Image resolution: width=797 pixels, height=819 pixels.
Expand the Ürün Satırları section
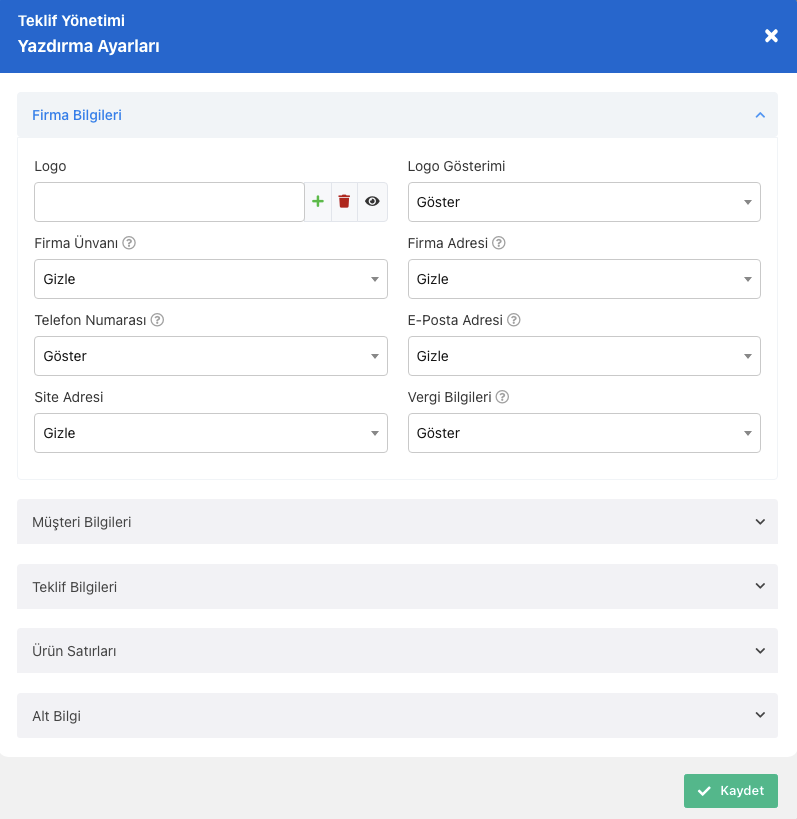397,651
